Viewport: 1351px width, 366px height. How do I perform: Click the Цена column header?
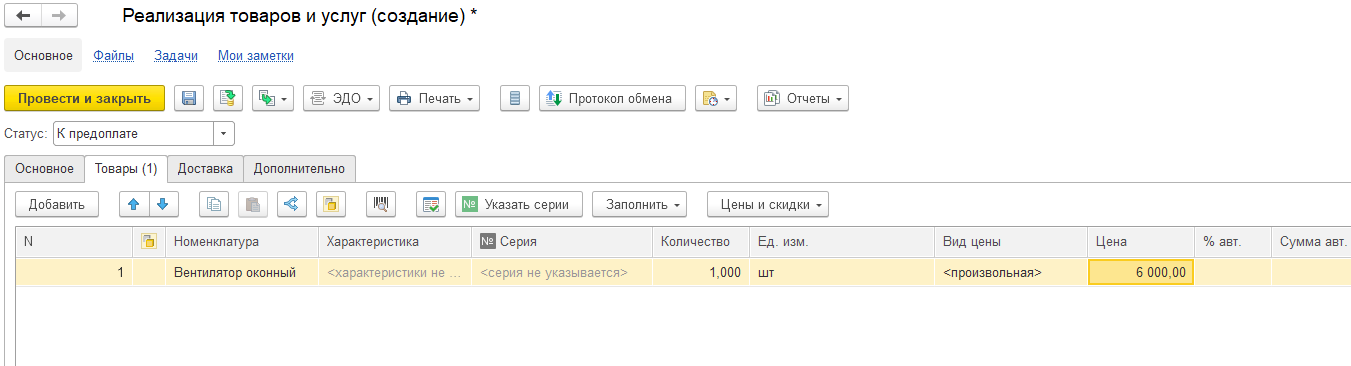[x=1140, y=241]
